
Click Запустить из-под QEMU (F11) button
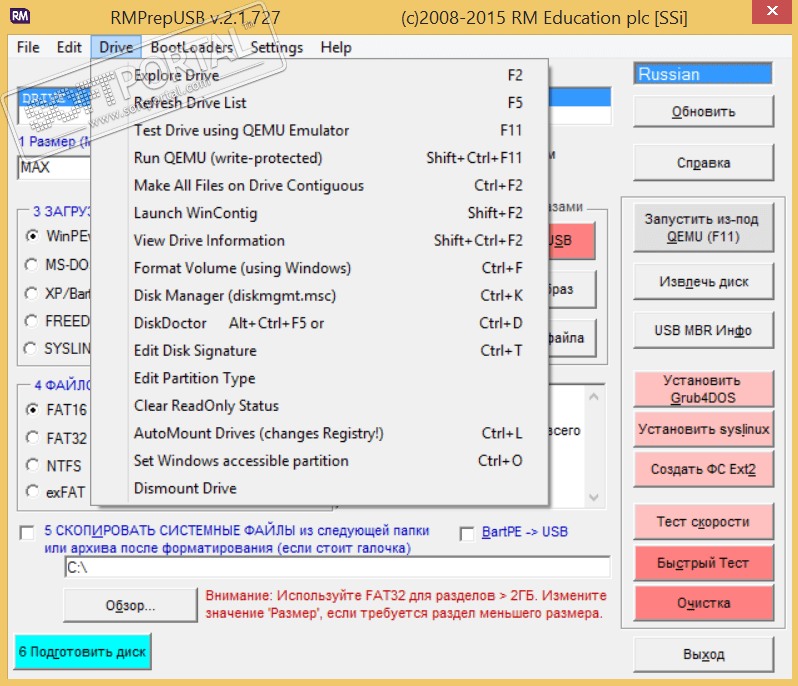(x=703, y=227)
